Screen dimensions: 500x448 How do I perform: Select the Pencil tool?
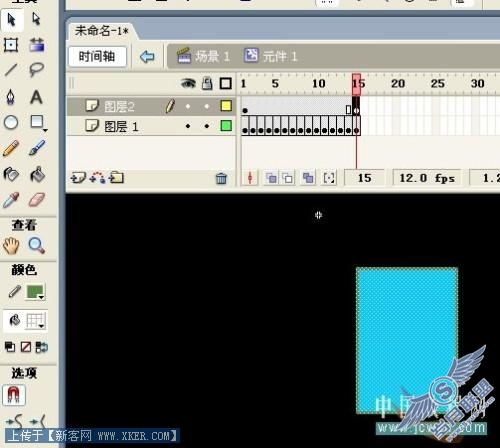(11, 148)
